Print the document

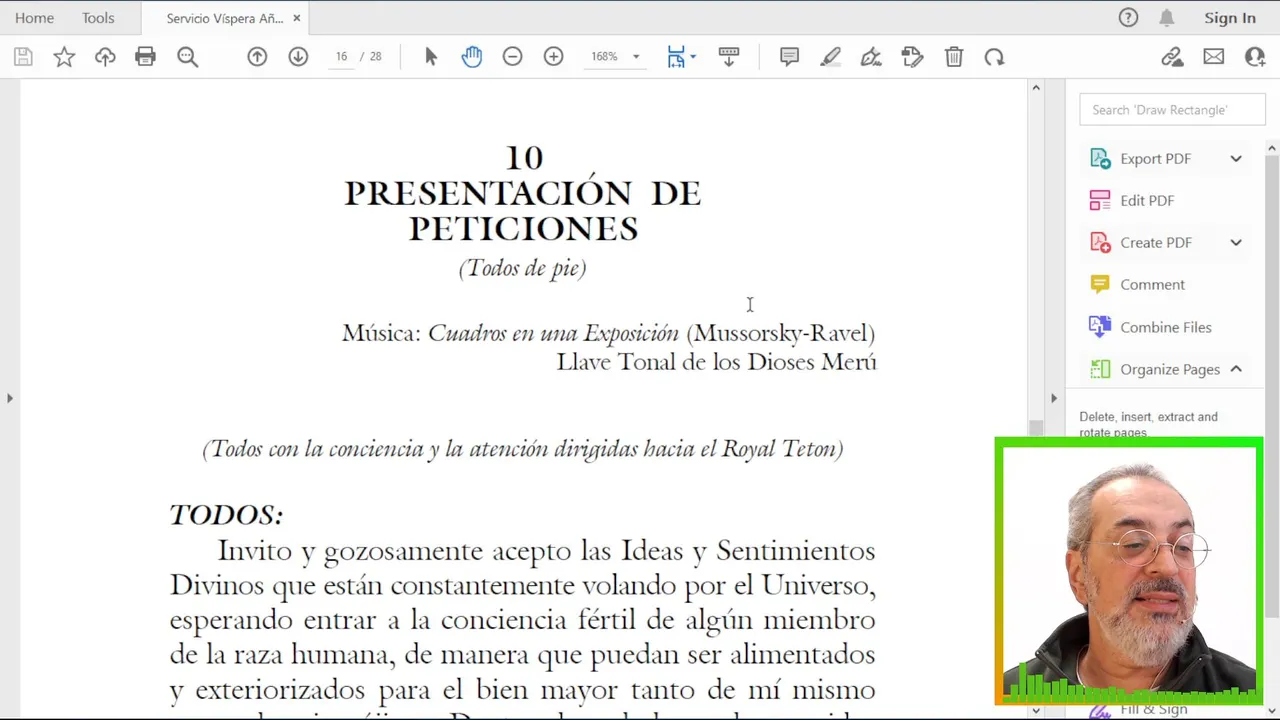coord(146,57)
